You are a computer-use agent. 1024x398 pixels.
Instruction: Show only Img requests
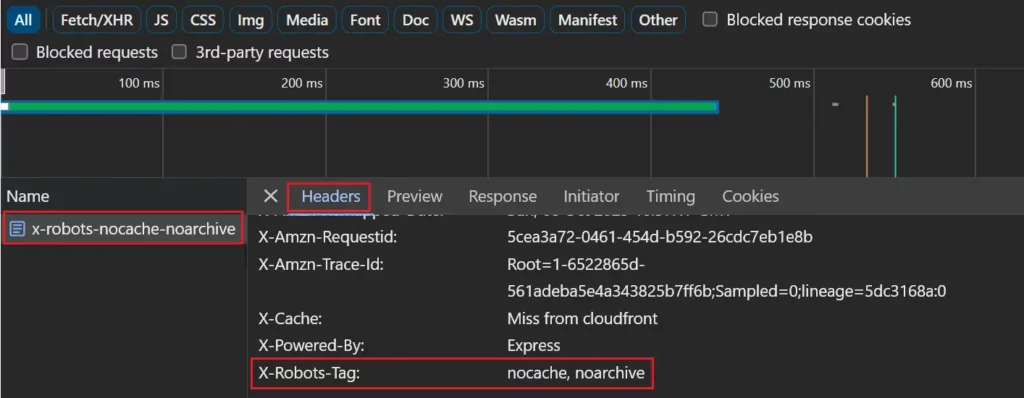251,20
